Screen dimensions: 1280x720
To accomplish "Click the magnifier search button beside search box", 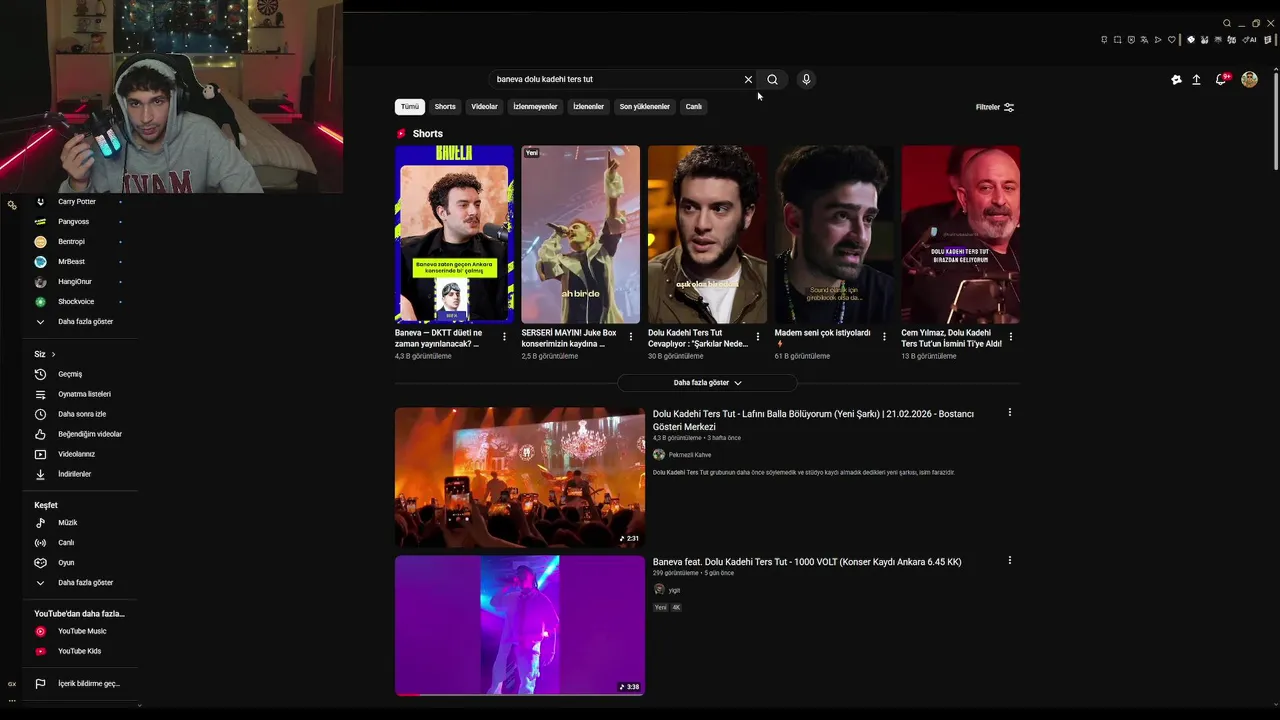I will click(x=772, y=79).
